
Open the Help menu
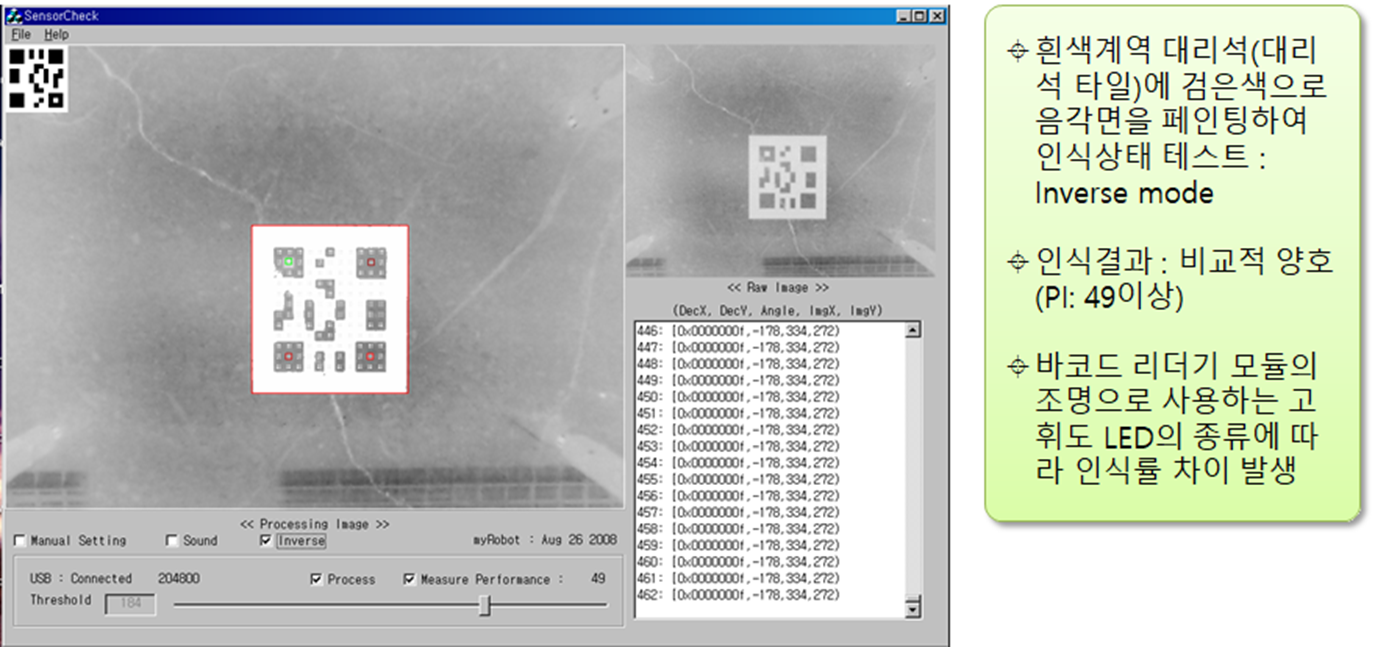click(56, 34)
